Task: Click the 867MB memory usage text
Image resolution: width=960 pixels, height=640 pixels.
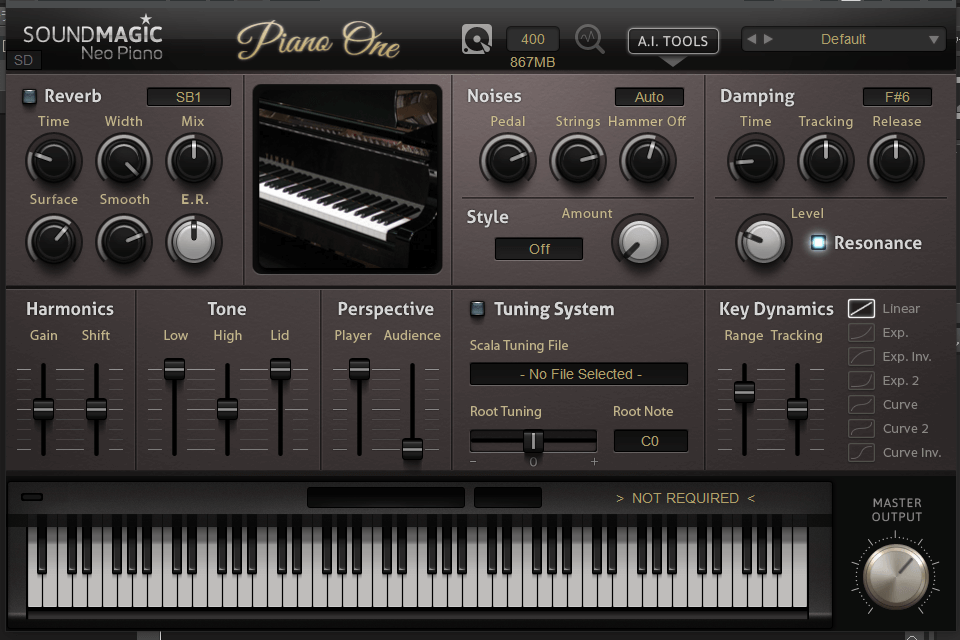Action: (533, 62)
